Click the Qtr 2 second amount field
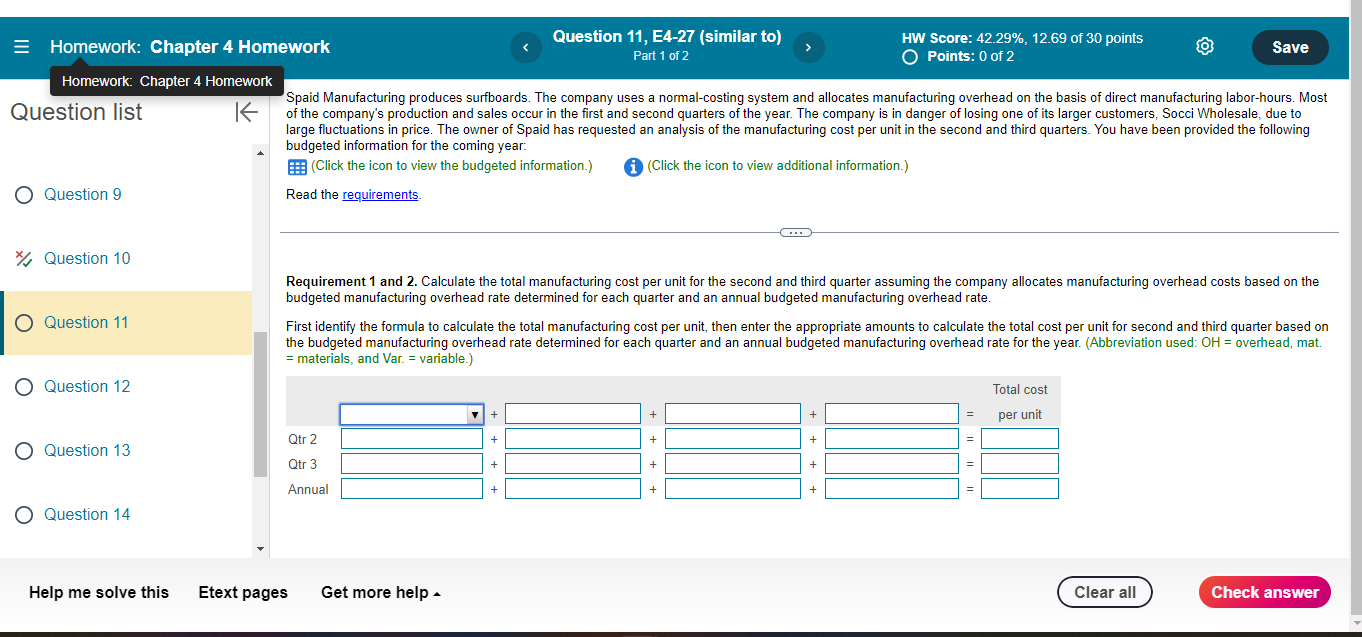 pyautogui.click(x=573, y=439)
